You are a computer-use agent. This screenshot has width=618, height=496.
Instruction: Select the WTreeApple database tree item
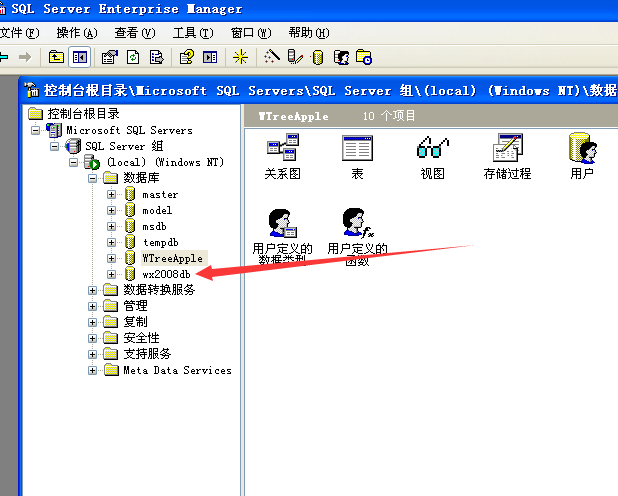tap(172, 258)
